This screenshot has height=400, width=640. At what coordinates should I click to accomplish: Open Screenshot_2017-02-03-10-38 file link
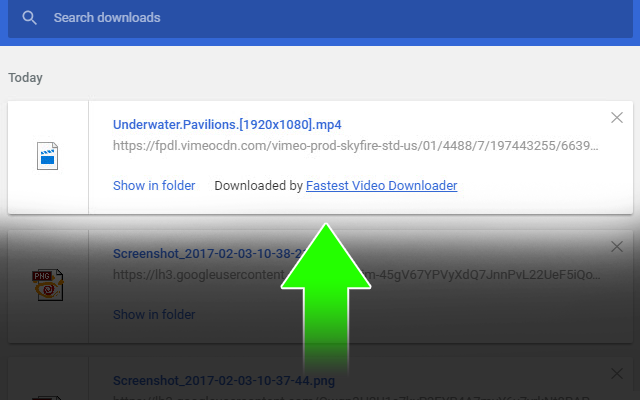[x=209, y=253]
